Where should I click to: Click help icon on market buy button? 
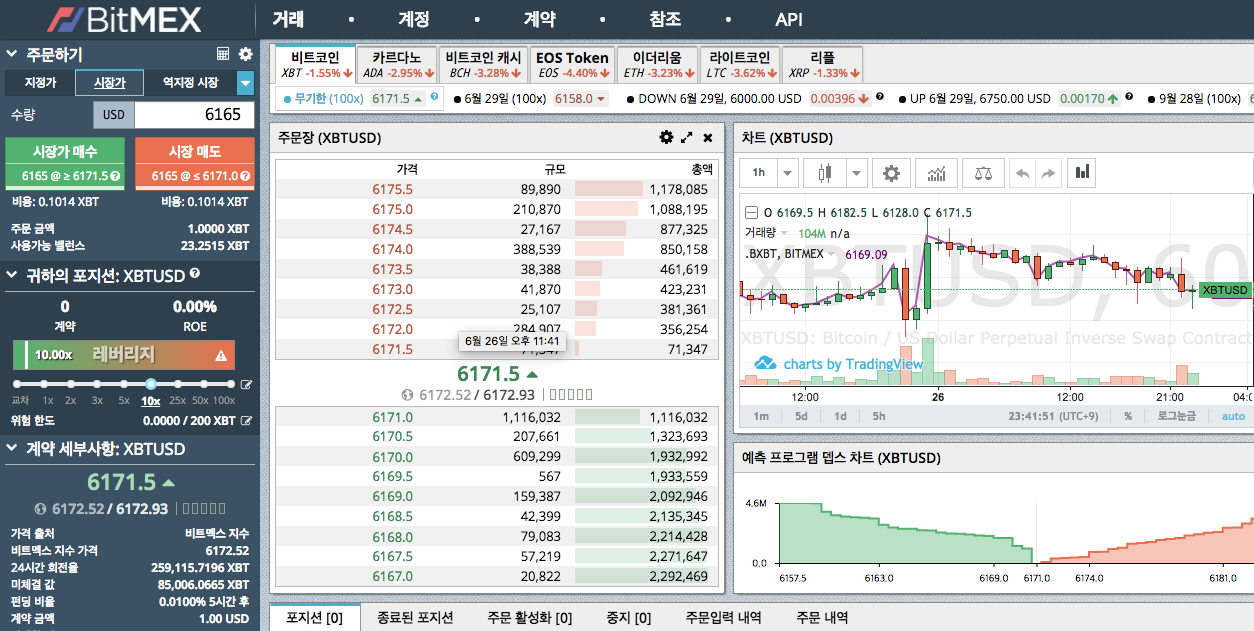pyautogui.click(x=115, y=176)
